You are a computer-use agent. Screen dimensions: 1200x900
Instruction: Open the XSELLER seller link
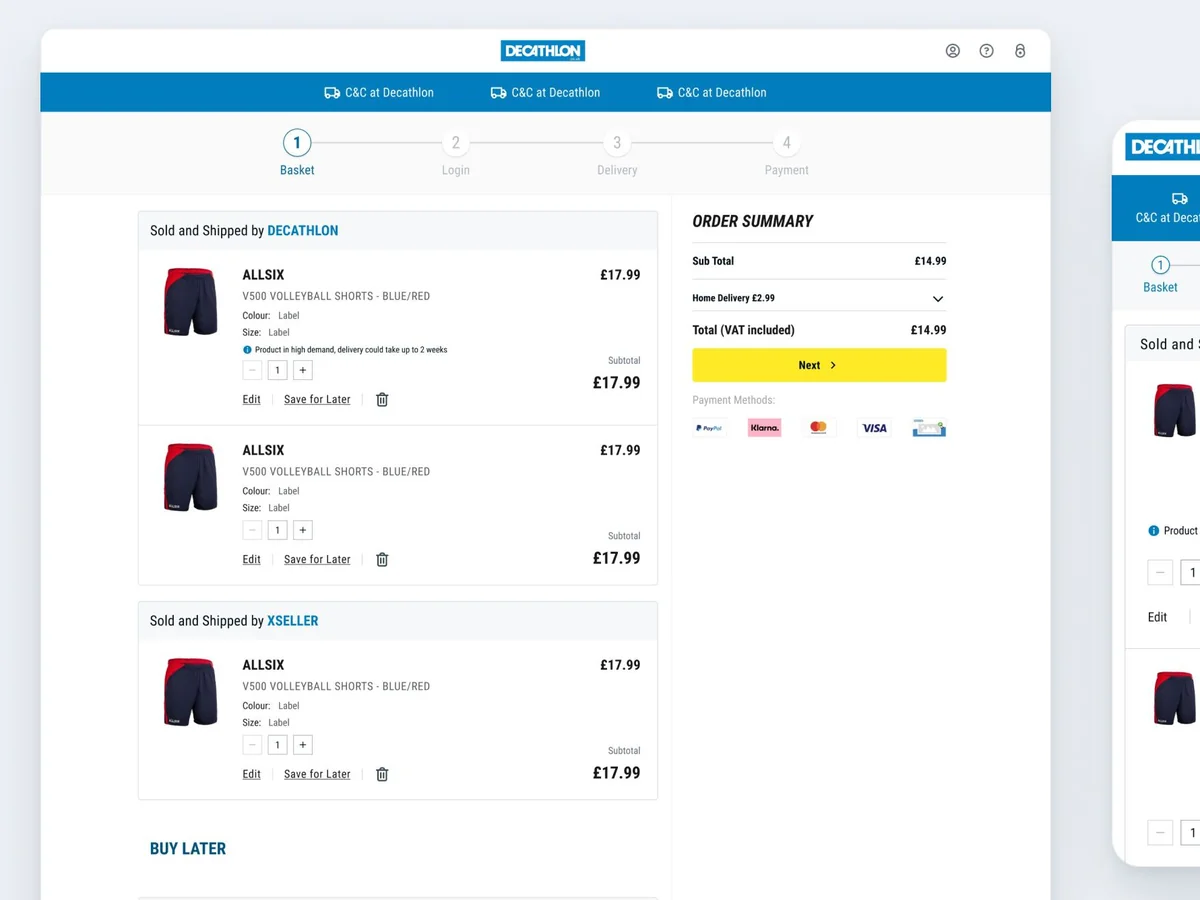pyautogui.click(x=293, y=621)
